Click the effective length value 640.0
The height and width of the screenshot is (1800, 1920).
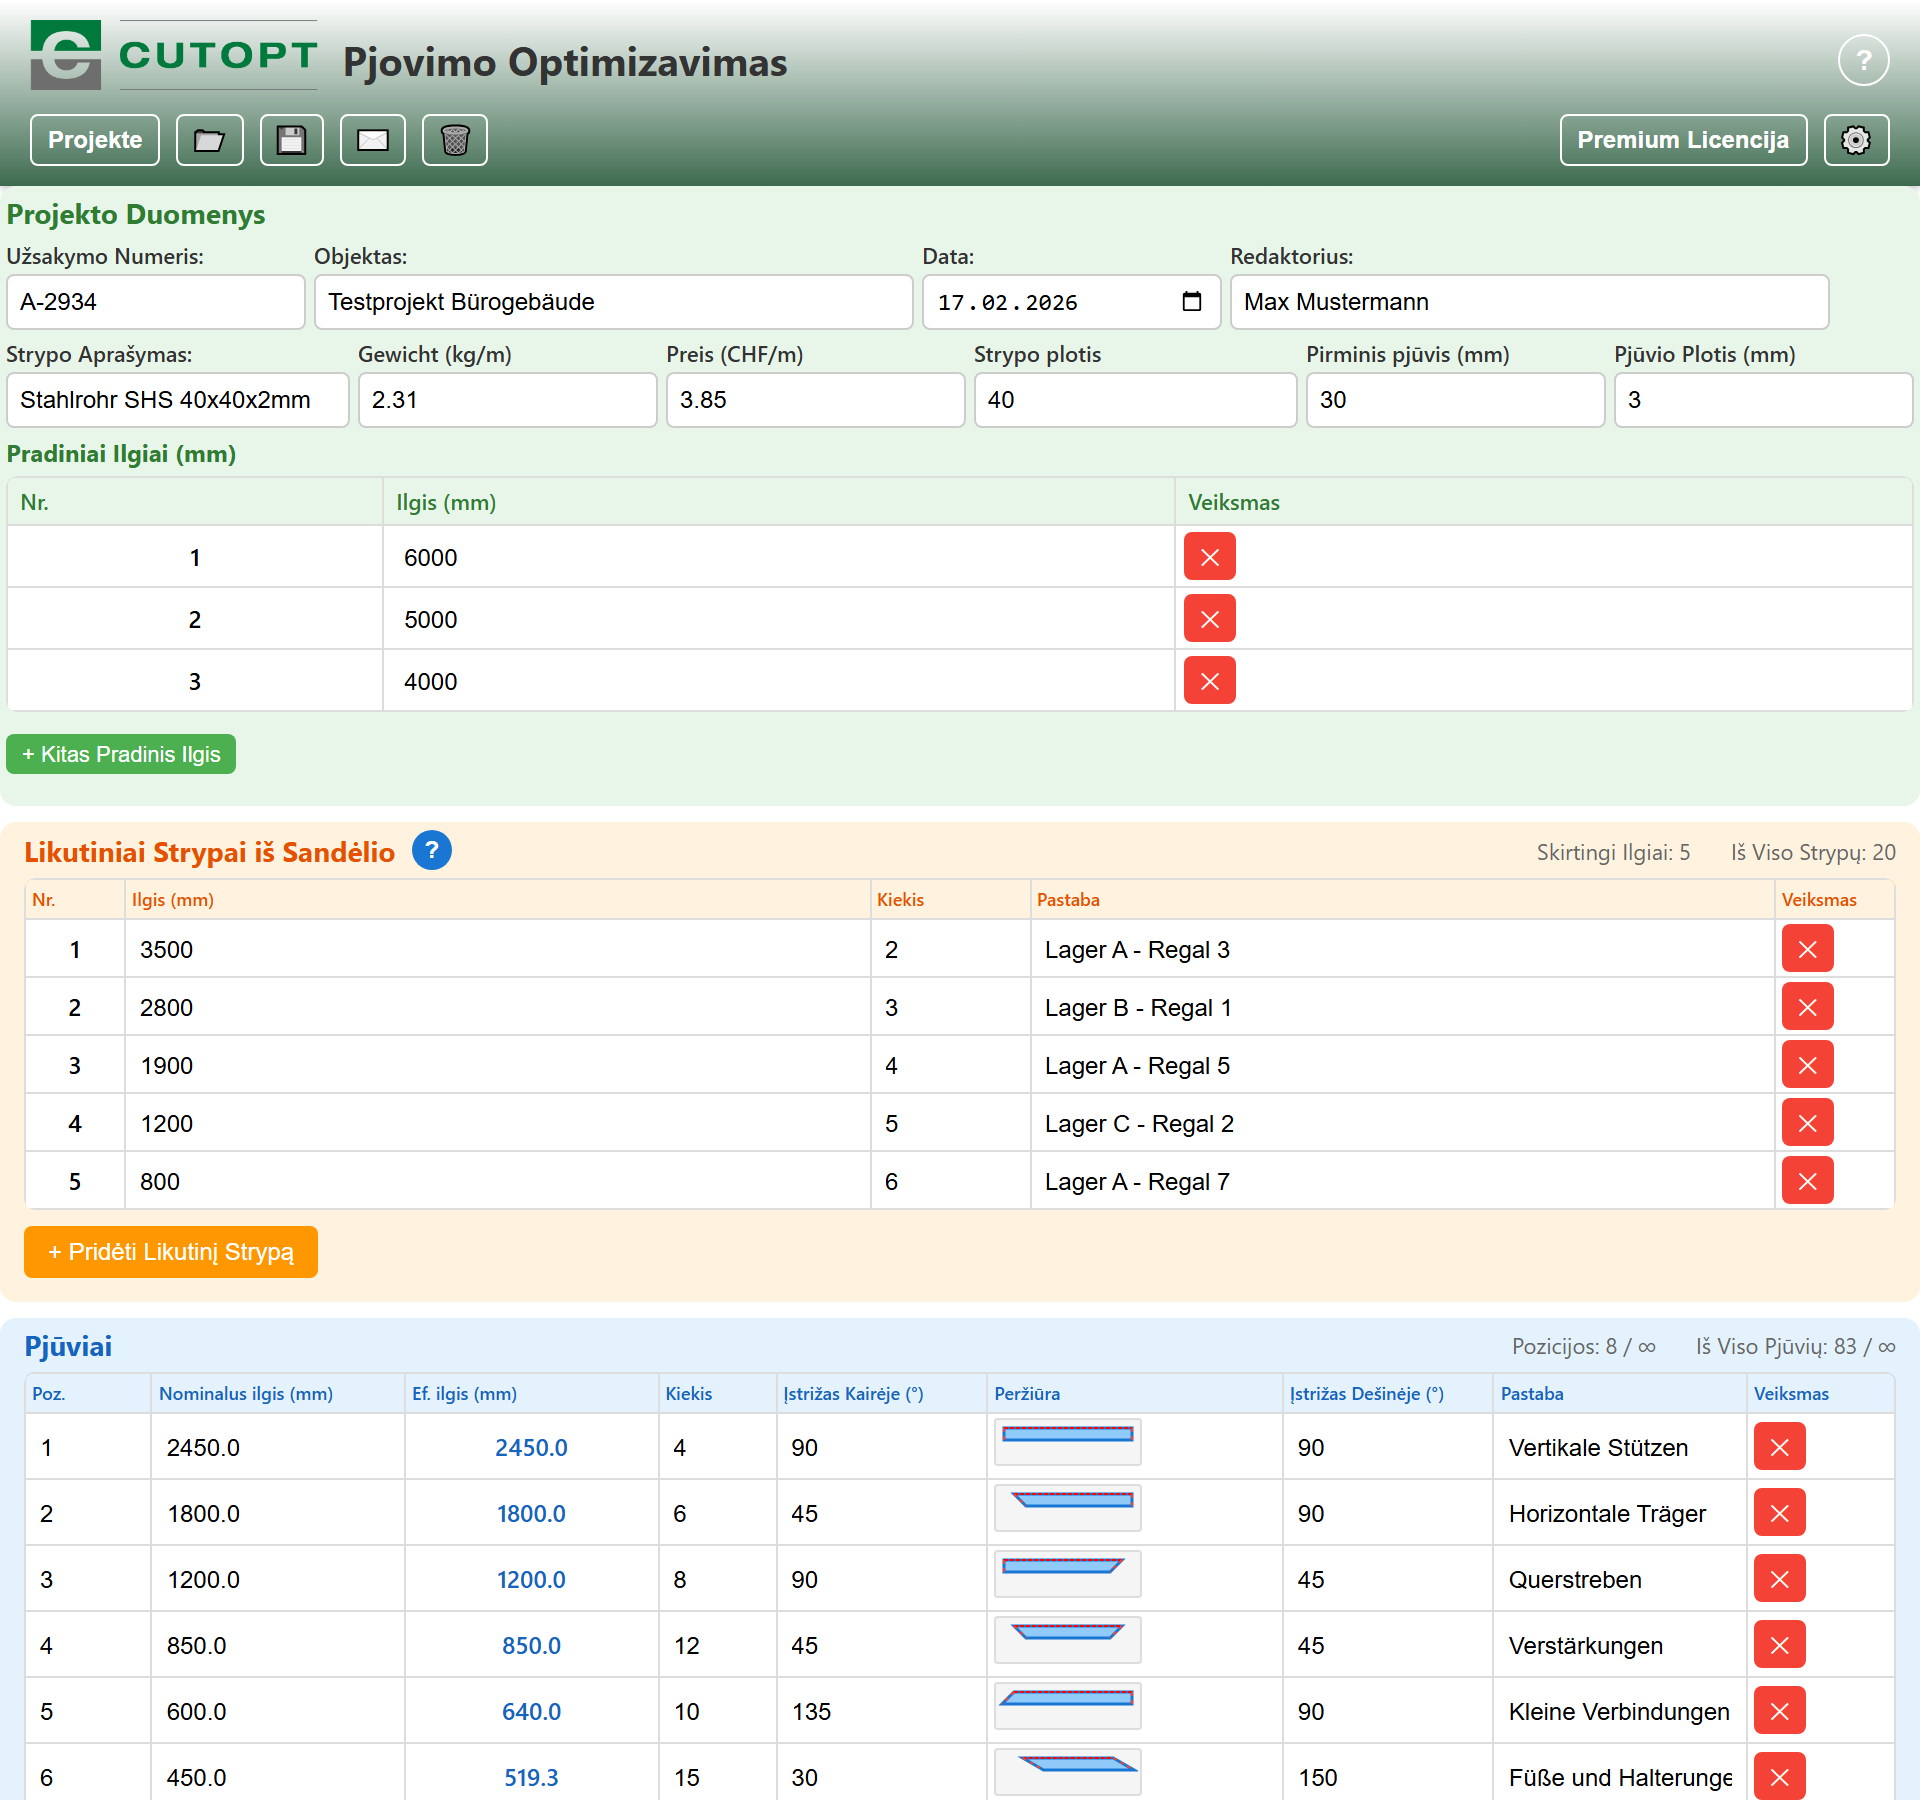531,1712
